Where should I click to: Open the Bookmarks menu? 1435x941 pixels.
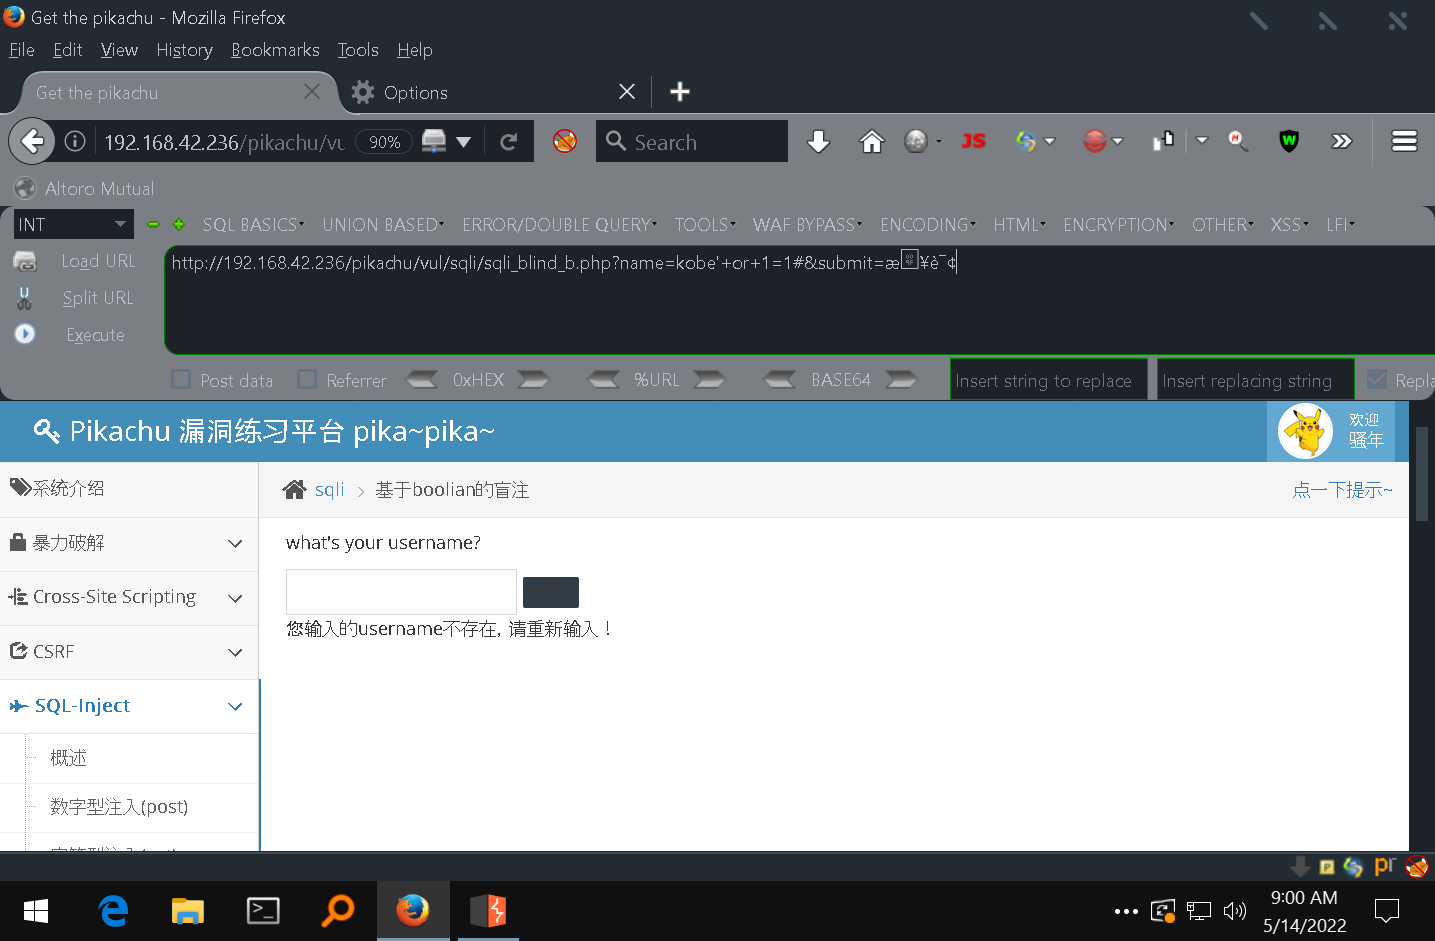(275, 50)
